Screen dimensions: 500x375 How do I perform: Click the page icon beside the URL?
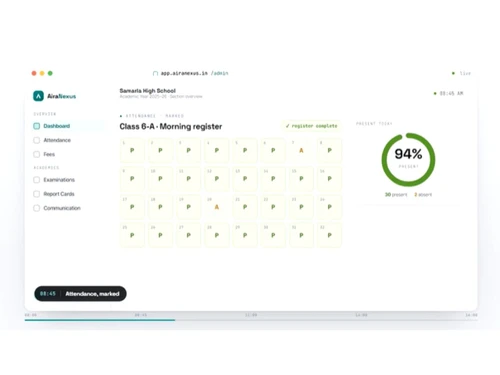(x=155, y=73)
